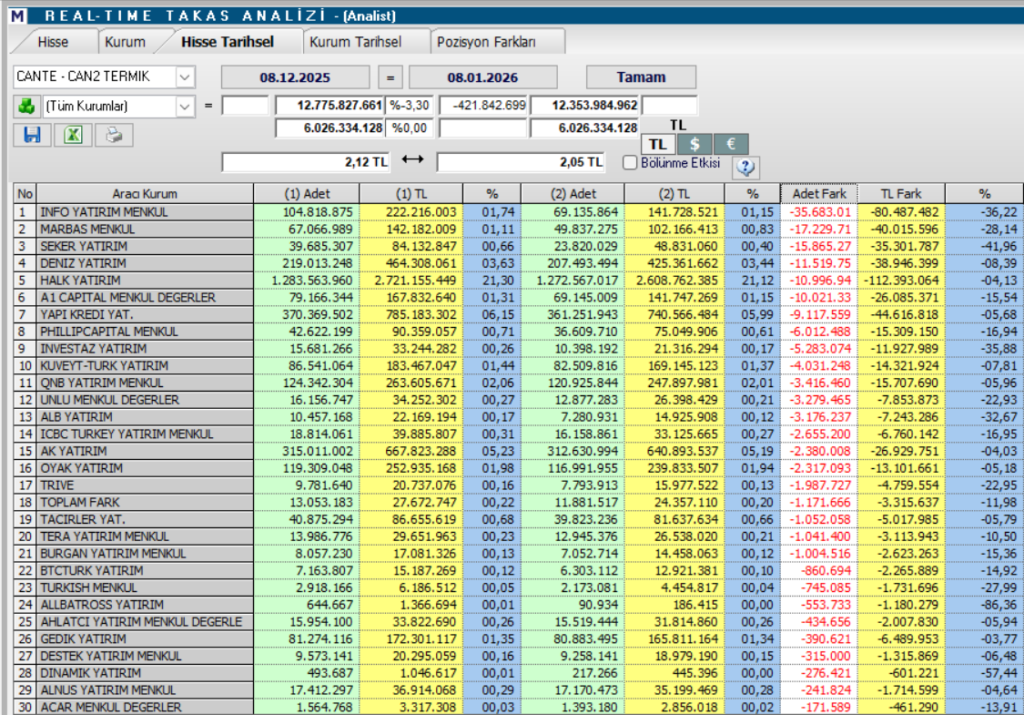
Task: Select the ICBC TURKEY YATIRIM MENKUL row
Action: coord(519,434)
